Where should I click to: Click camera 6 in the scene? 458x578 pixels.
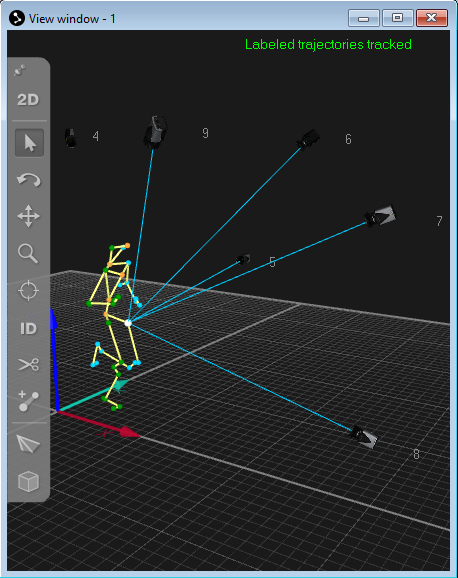click(x=308, y=139)
